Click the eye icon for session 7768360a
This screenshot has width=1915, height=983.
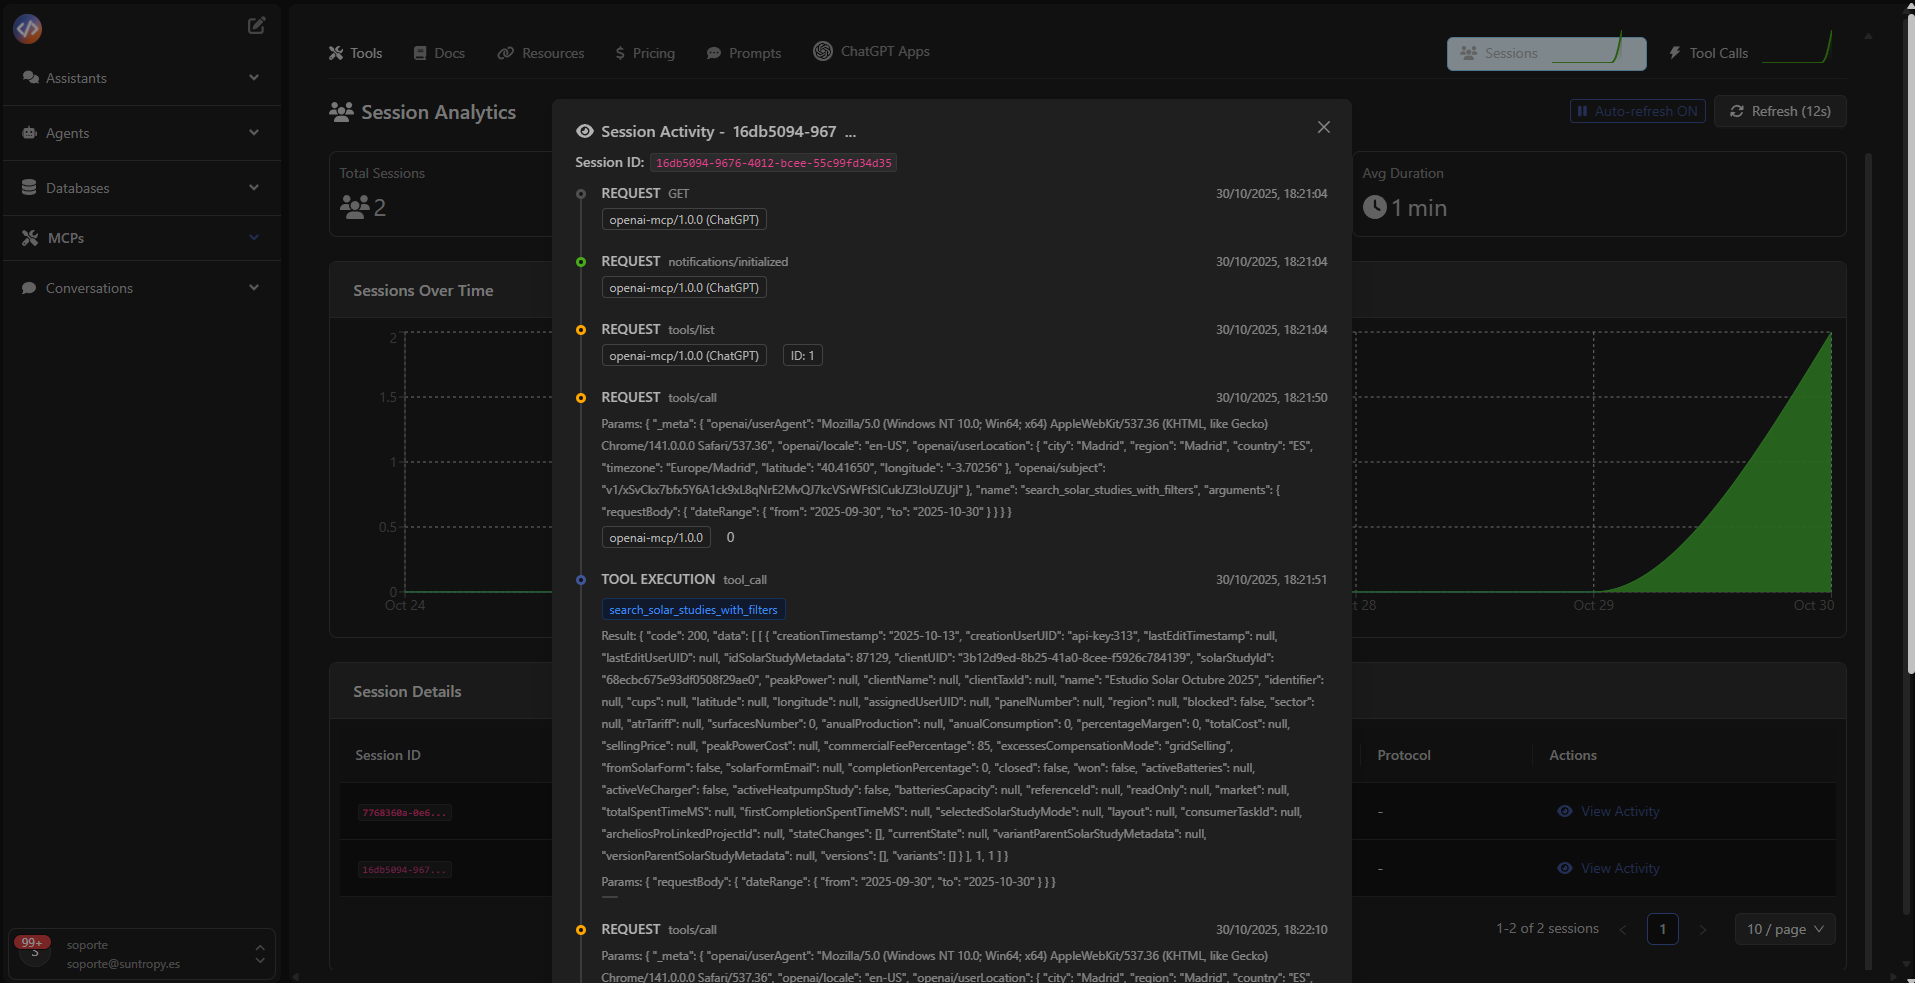pyautogui.click(x=1565, y=811)
